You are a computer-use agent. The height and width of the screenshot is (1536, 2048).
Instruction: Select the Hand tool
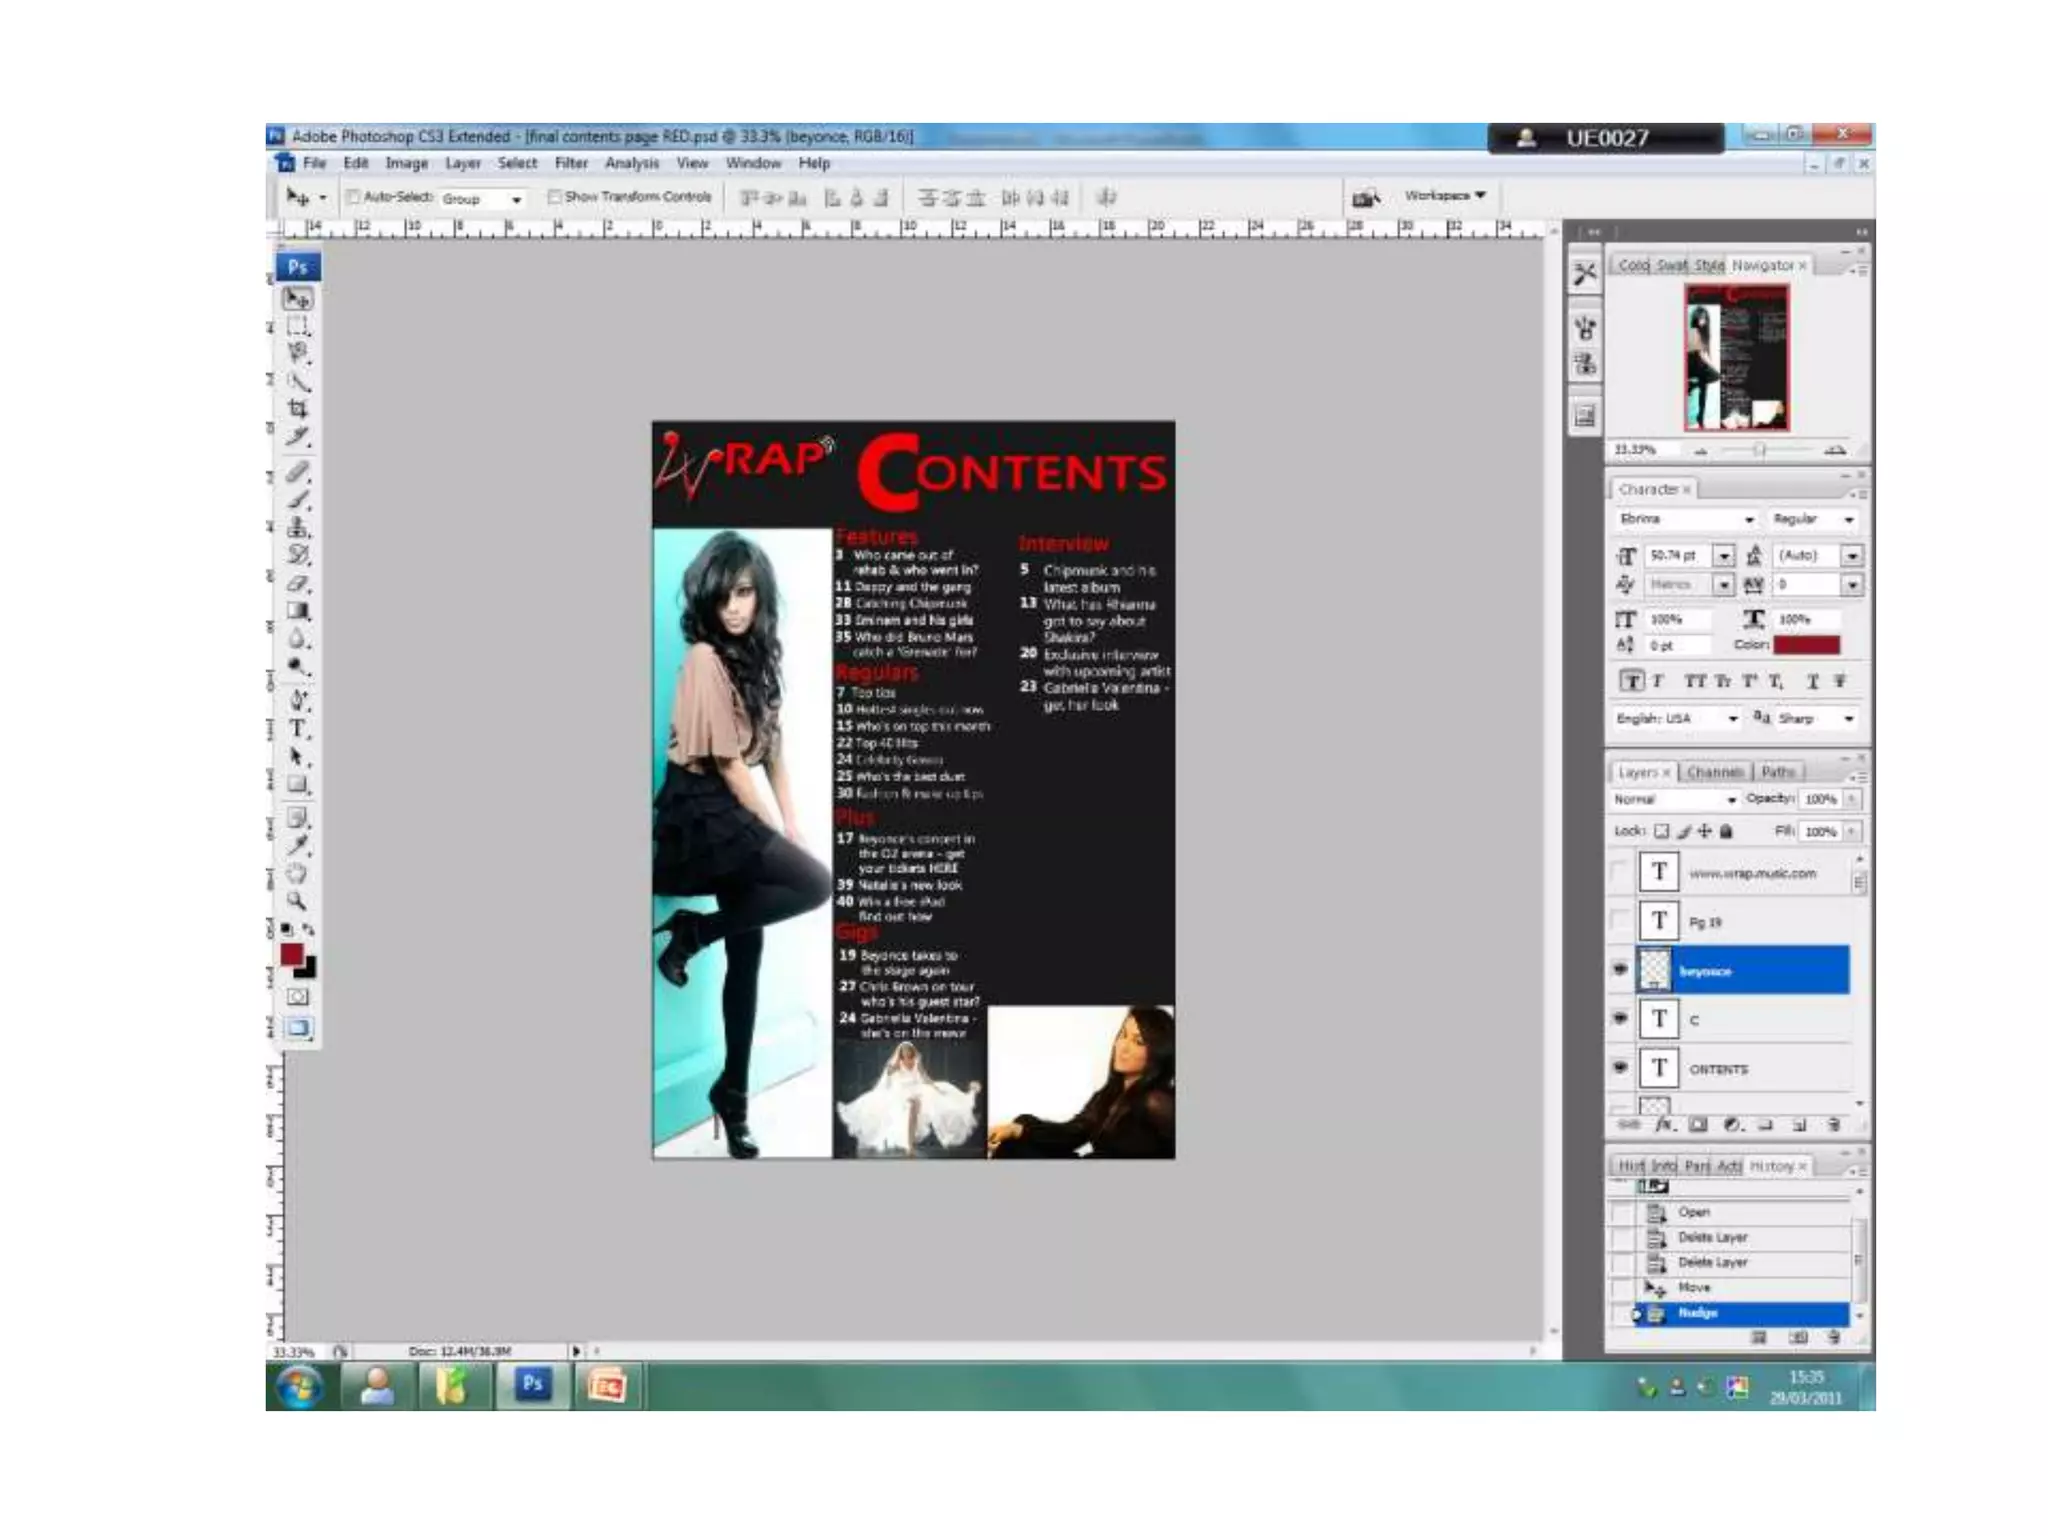click(298, 874)
